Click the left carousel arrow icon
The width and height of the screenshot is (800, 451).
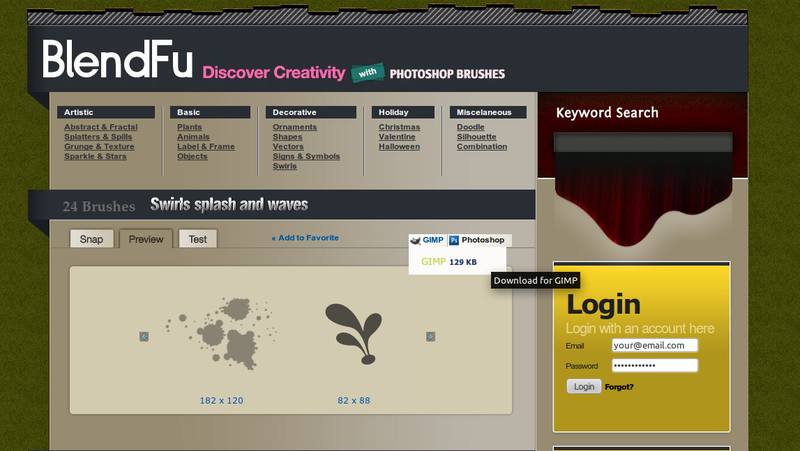(x=144, y=337)
